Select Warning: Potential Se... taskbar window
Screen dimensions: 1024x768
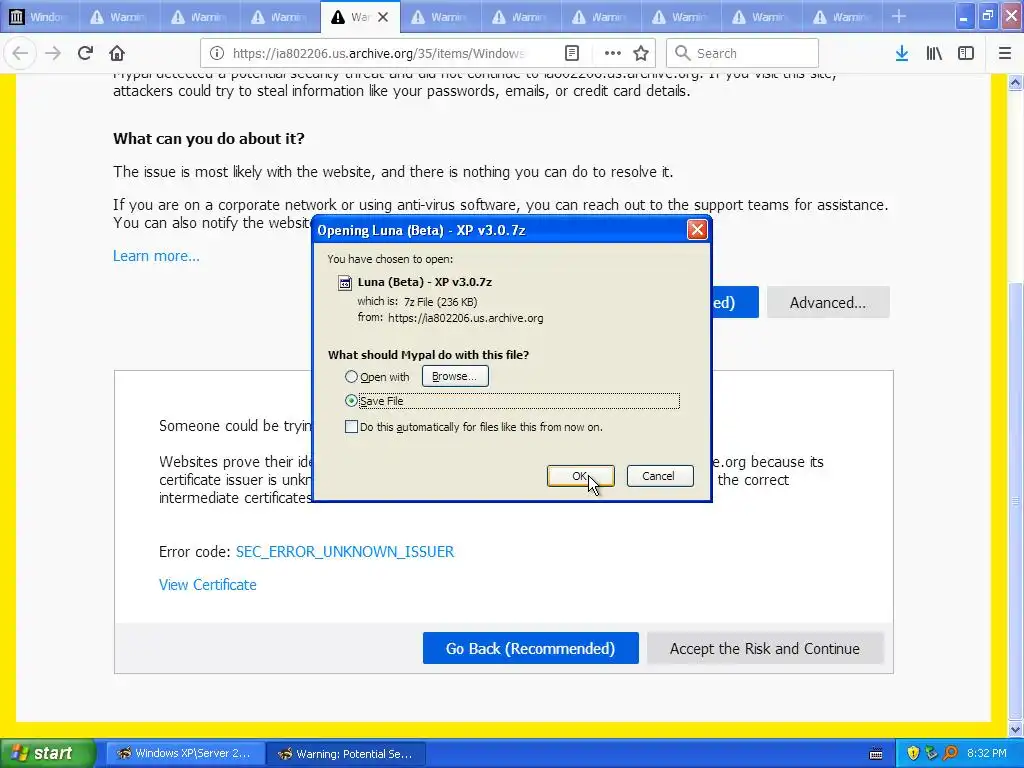346,754
